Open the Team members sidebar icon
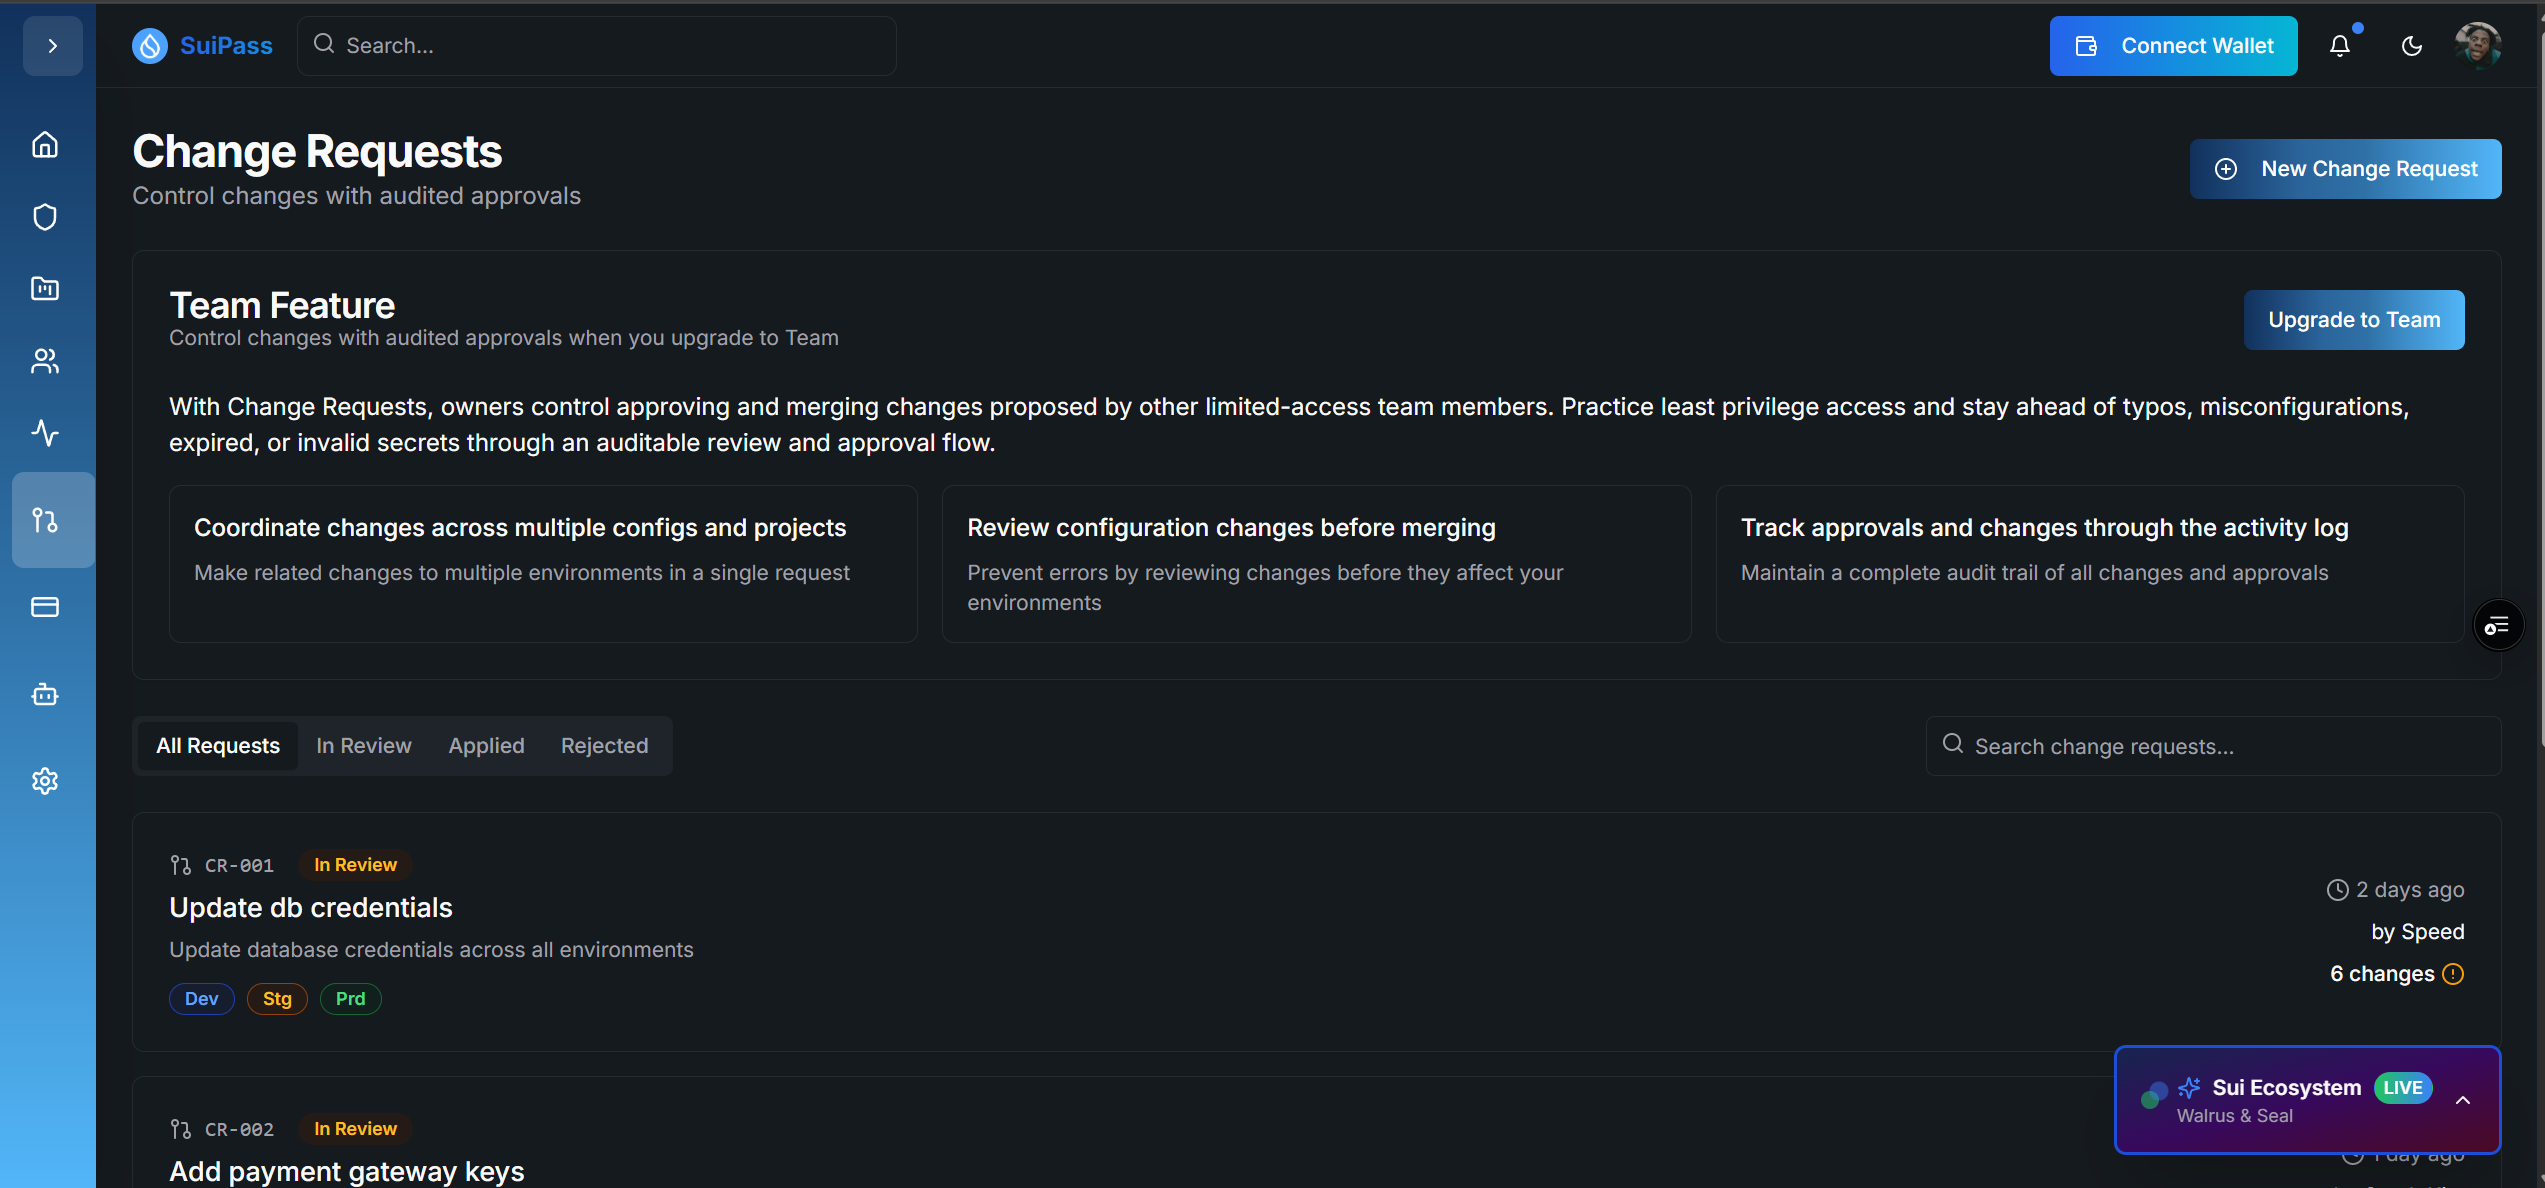This screenshot has width=2545, height=1188. point(45,361)
